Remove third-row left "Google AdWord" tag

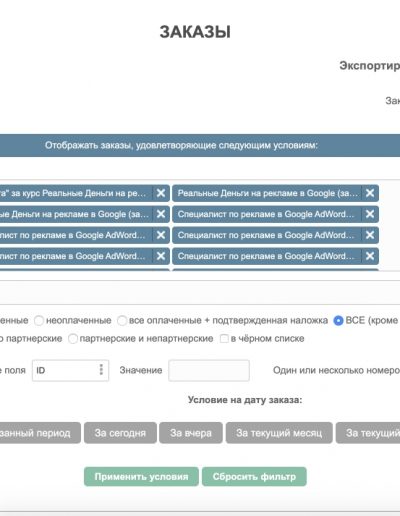click(x=161, y=235)
